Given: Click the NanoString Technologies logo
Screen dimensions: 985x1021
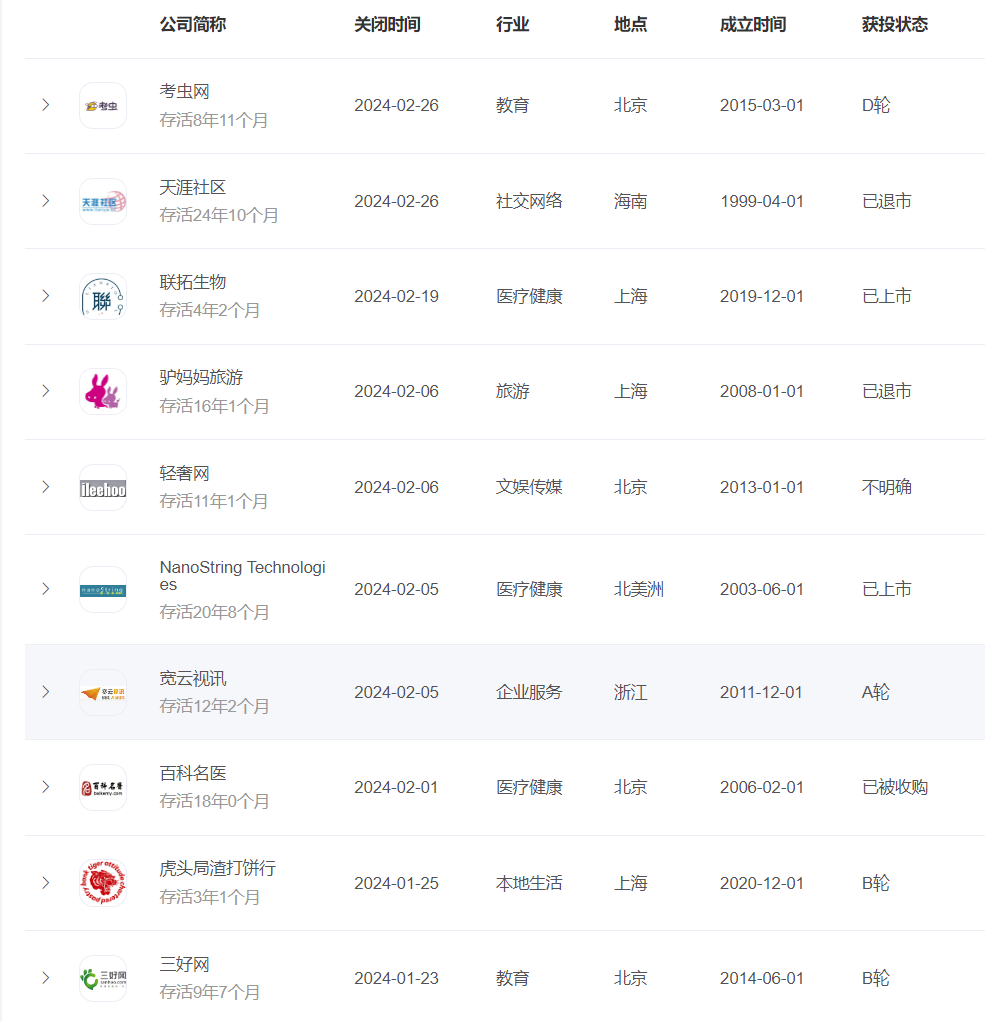Looking at the screenshot, I should 103,589.
